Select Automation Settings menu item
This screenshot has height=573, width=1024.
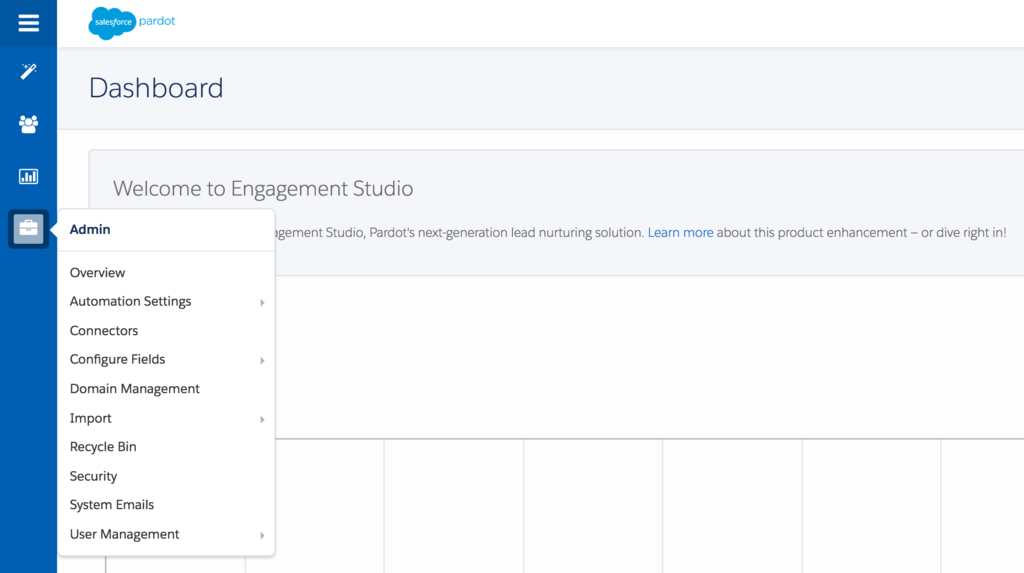pos(131,301)
